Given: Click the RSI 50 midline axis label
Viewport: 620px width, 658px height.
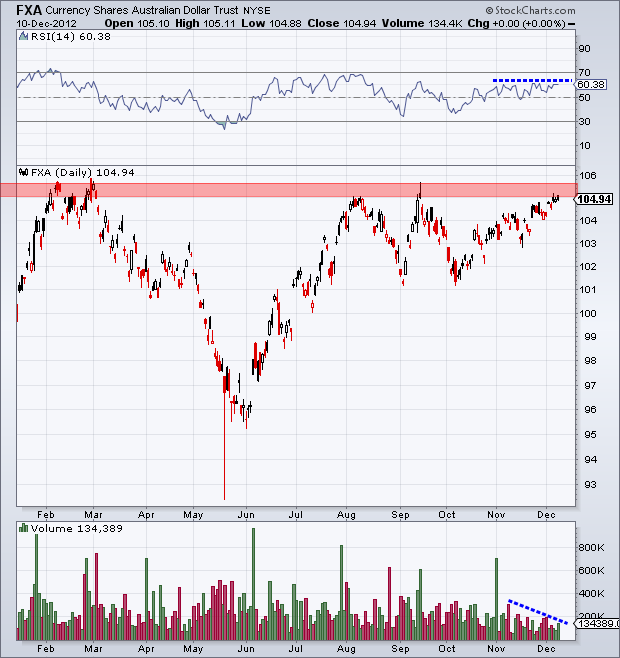Looking at the screenshot, I should click(x=584, y=97).
